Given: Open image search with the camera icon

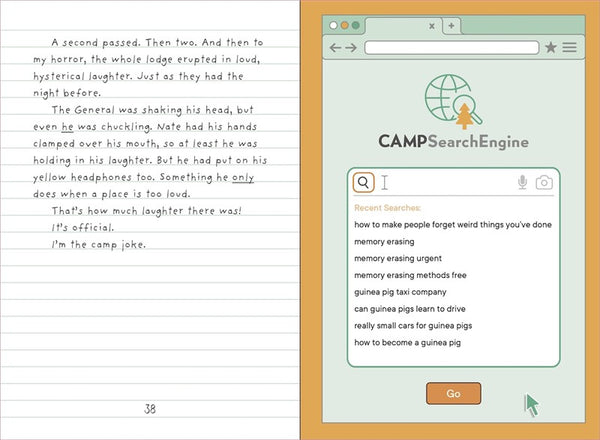Looking at the screenshot, I should [x=544, y=183].
